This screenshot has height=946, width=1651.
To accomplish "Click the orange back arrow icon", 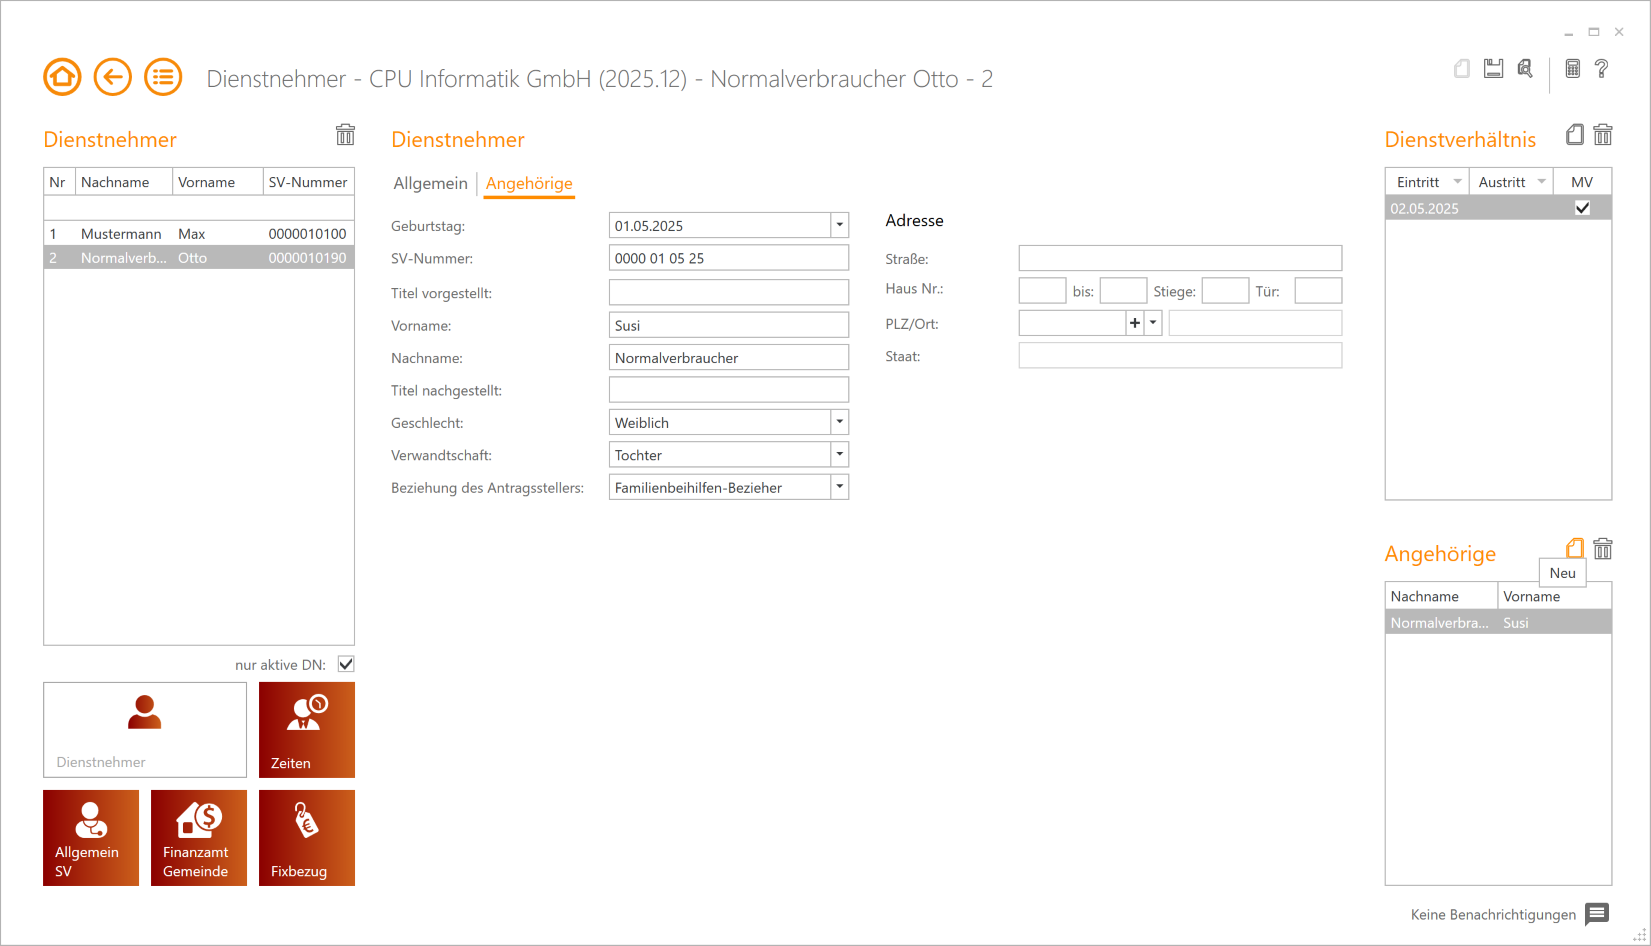I will (x=113, y=77).
